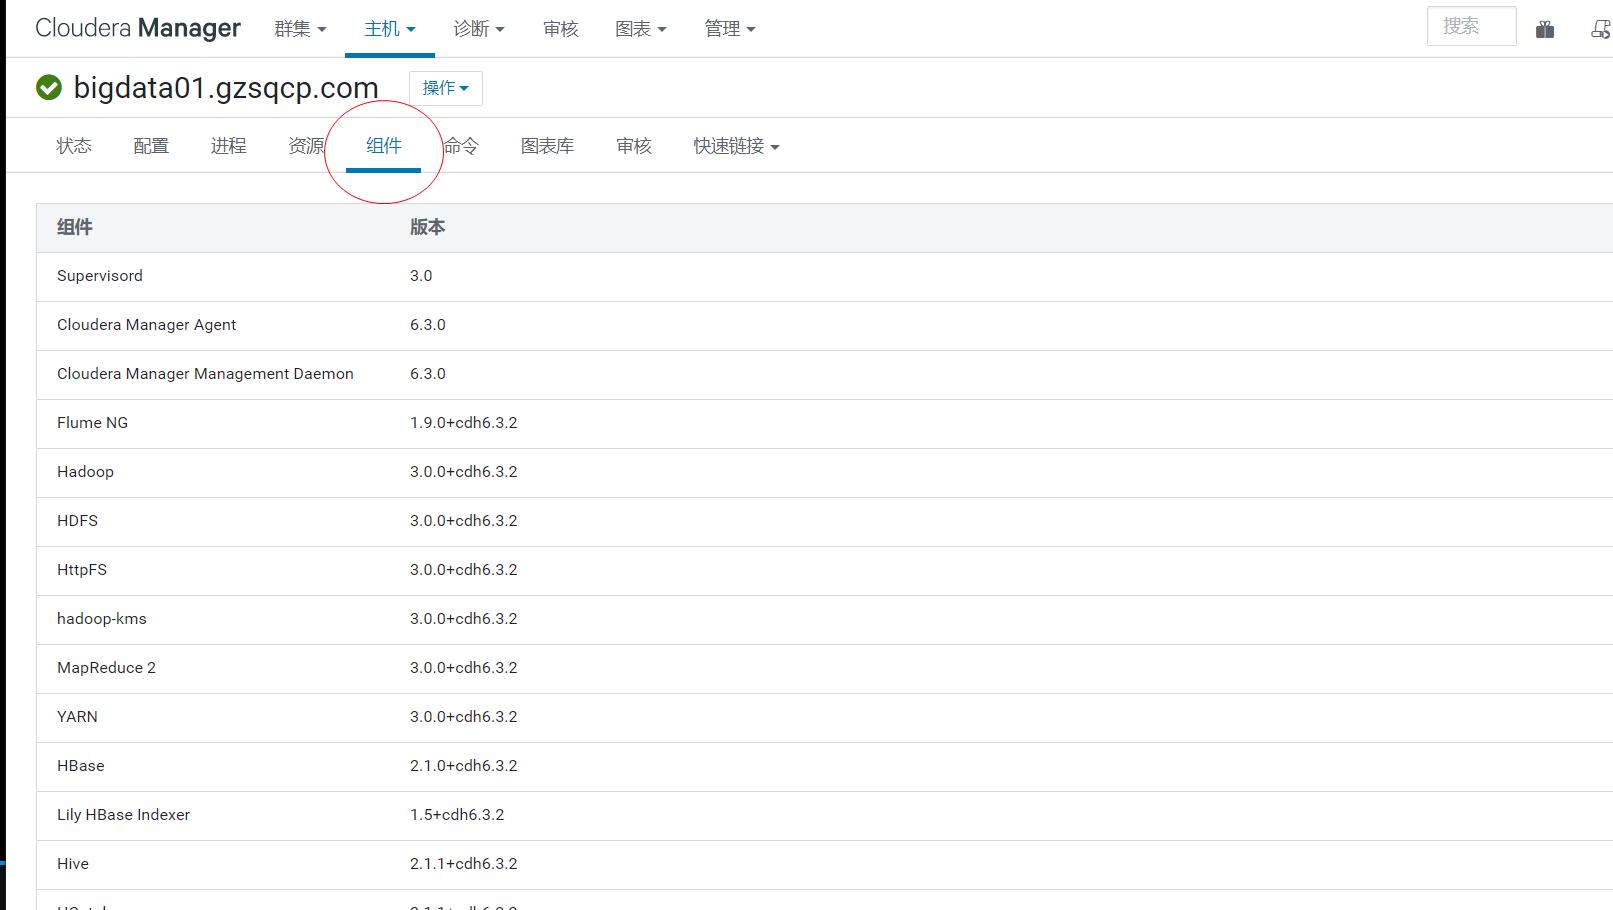Select Cloudera Manager Management Daemon row name
This screenshot has height=910, width=1613.
click(x=205, y=374)
